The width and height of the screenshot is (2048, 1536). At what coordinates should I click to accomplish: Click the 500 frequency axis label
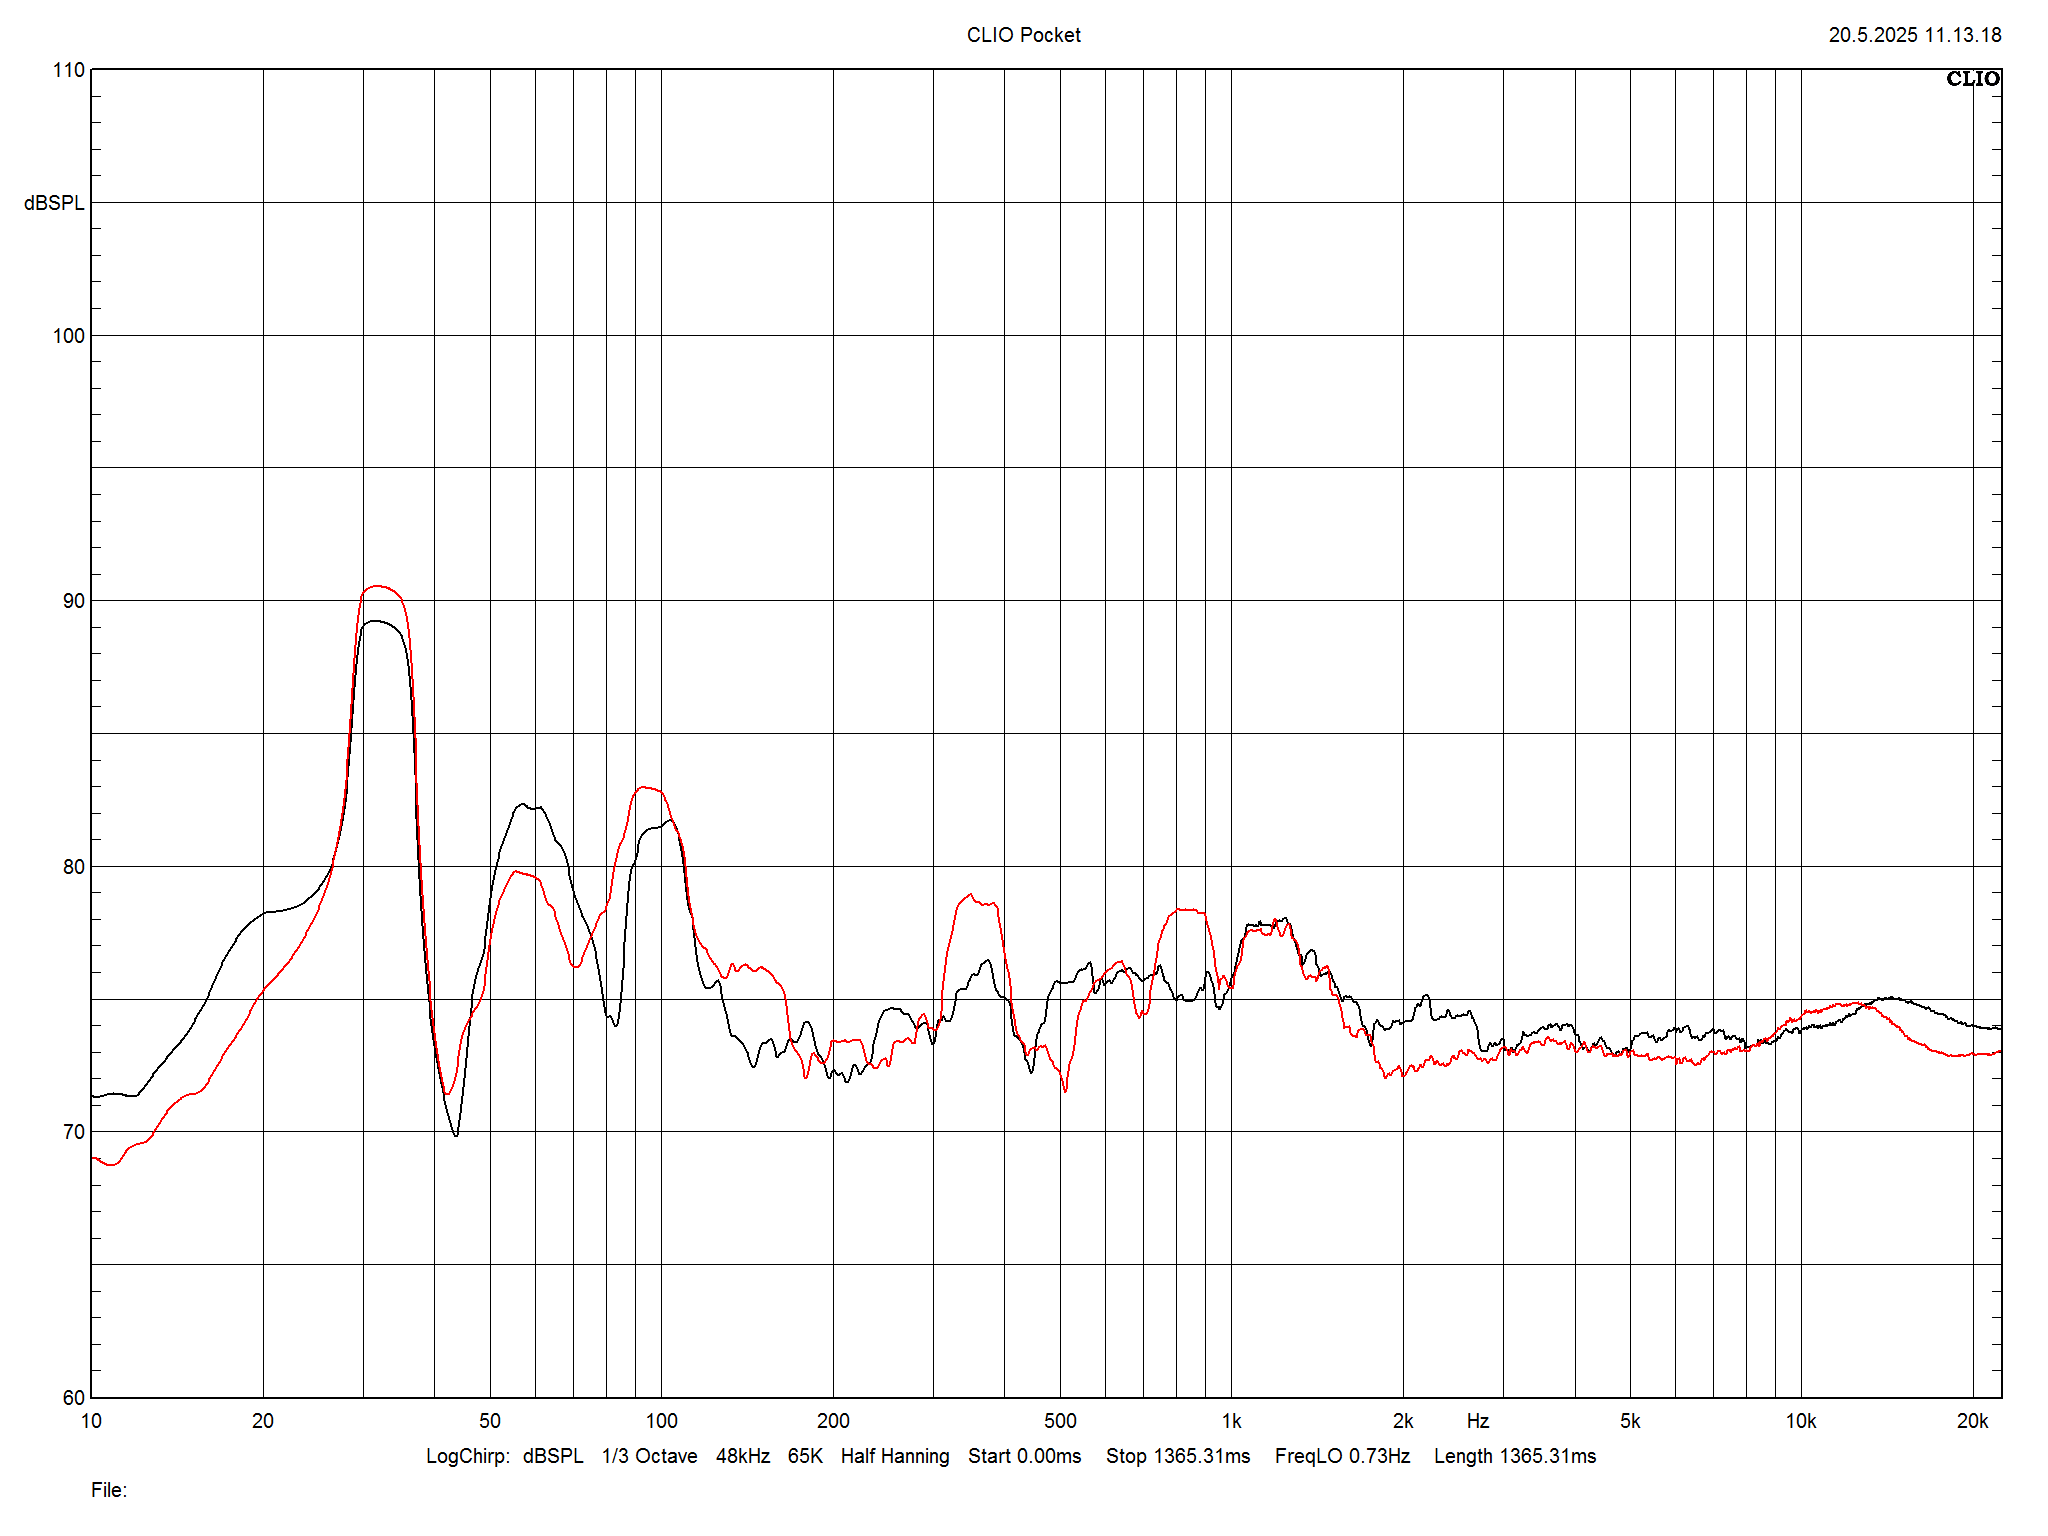tap(1060, 1421)
